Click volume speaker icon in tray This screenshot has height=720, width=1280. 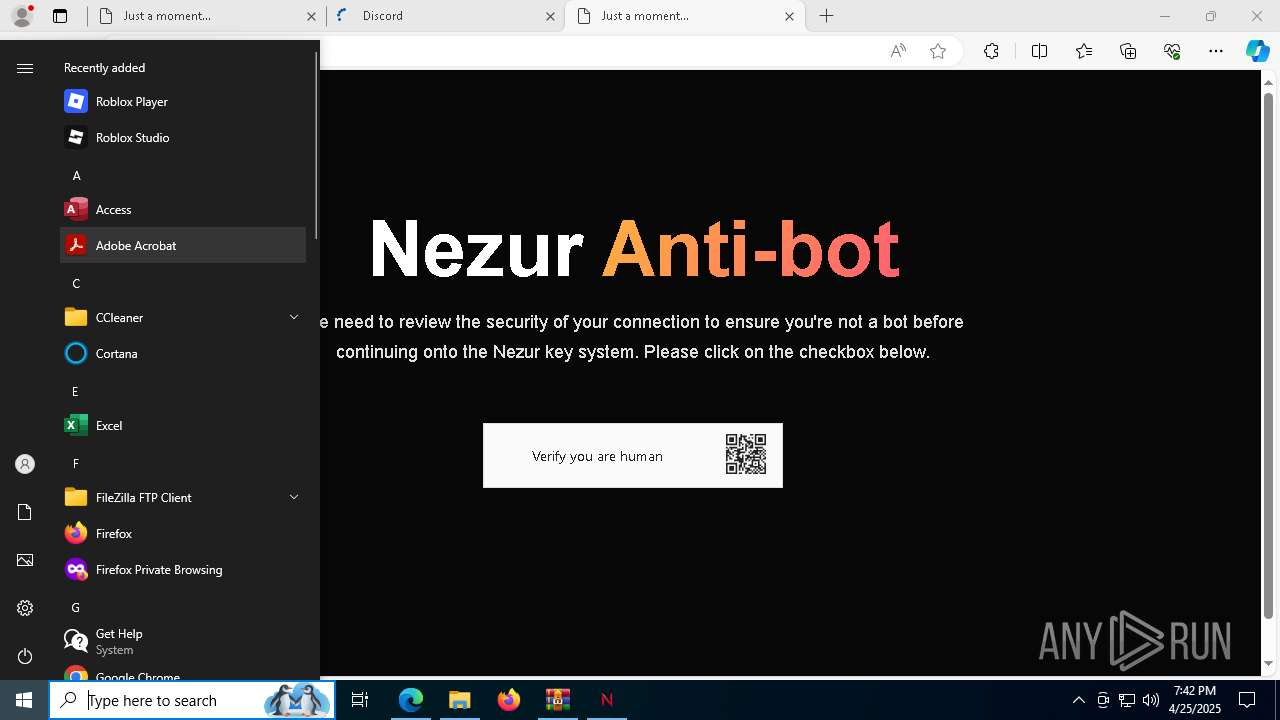(x=1150, y=700)
